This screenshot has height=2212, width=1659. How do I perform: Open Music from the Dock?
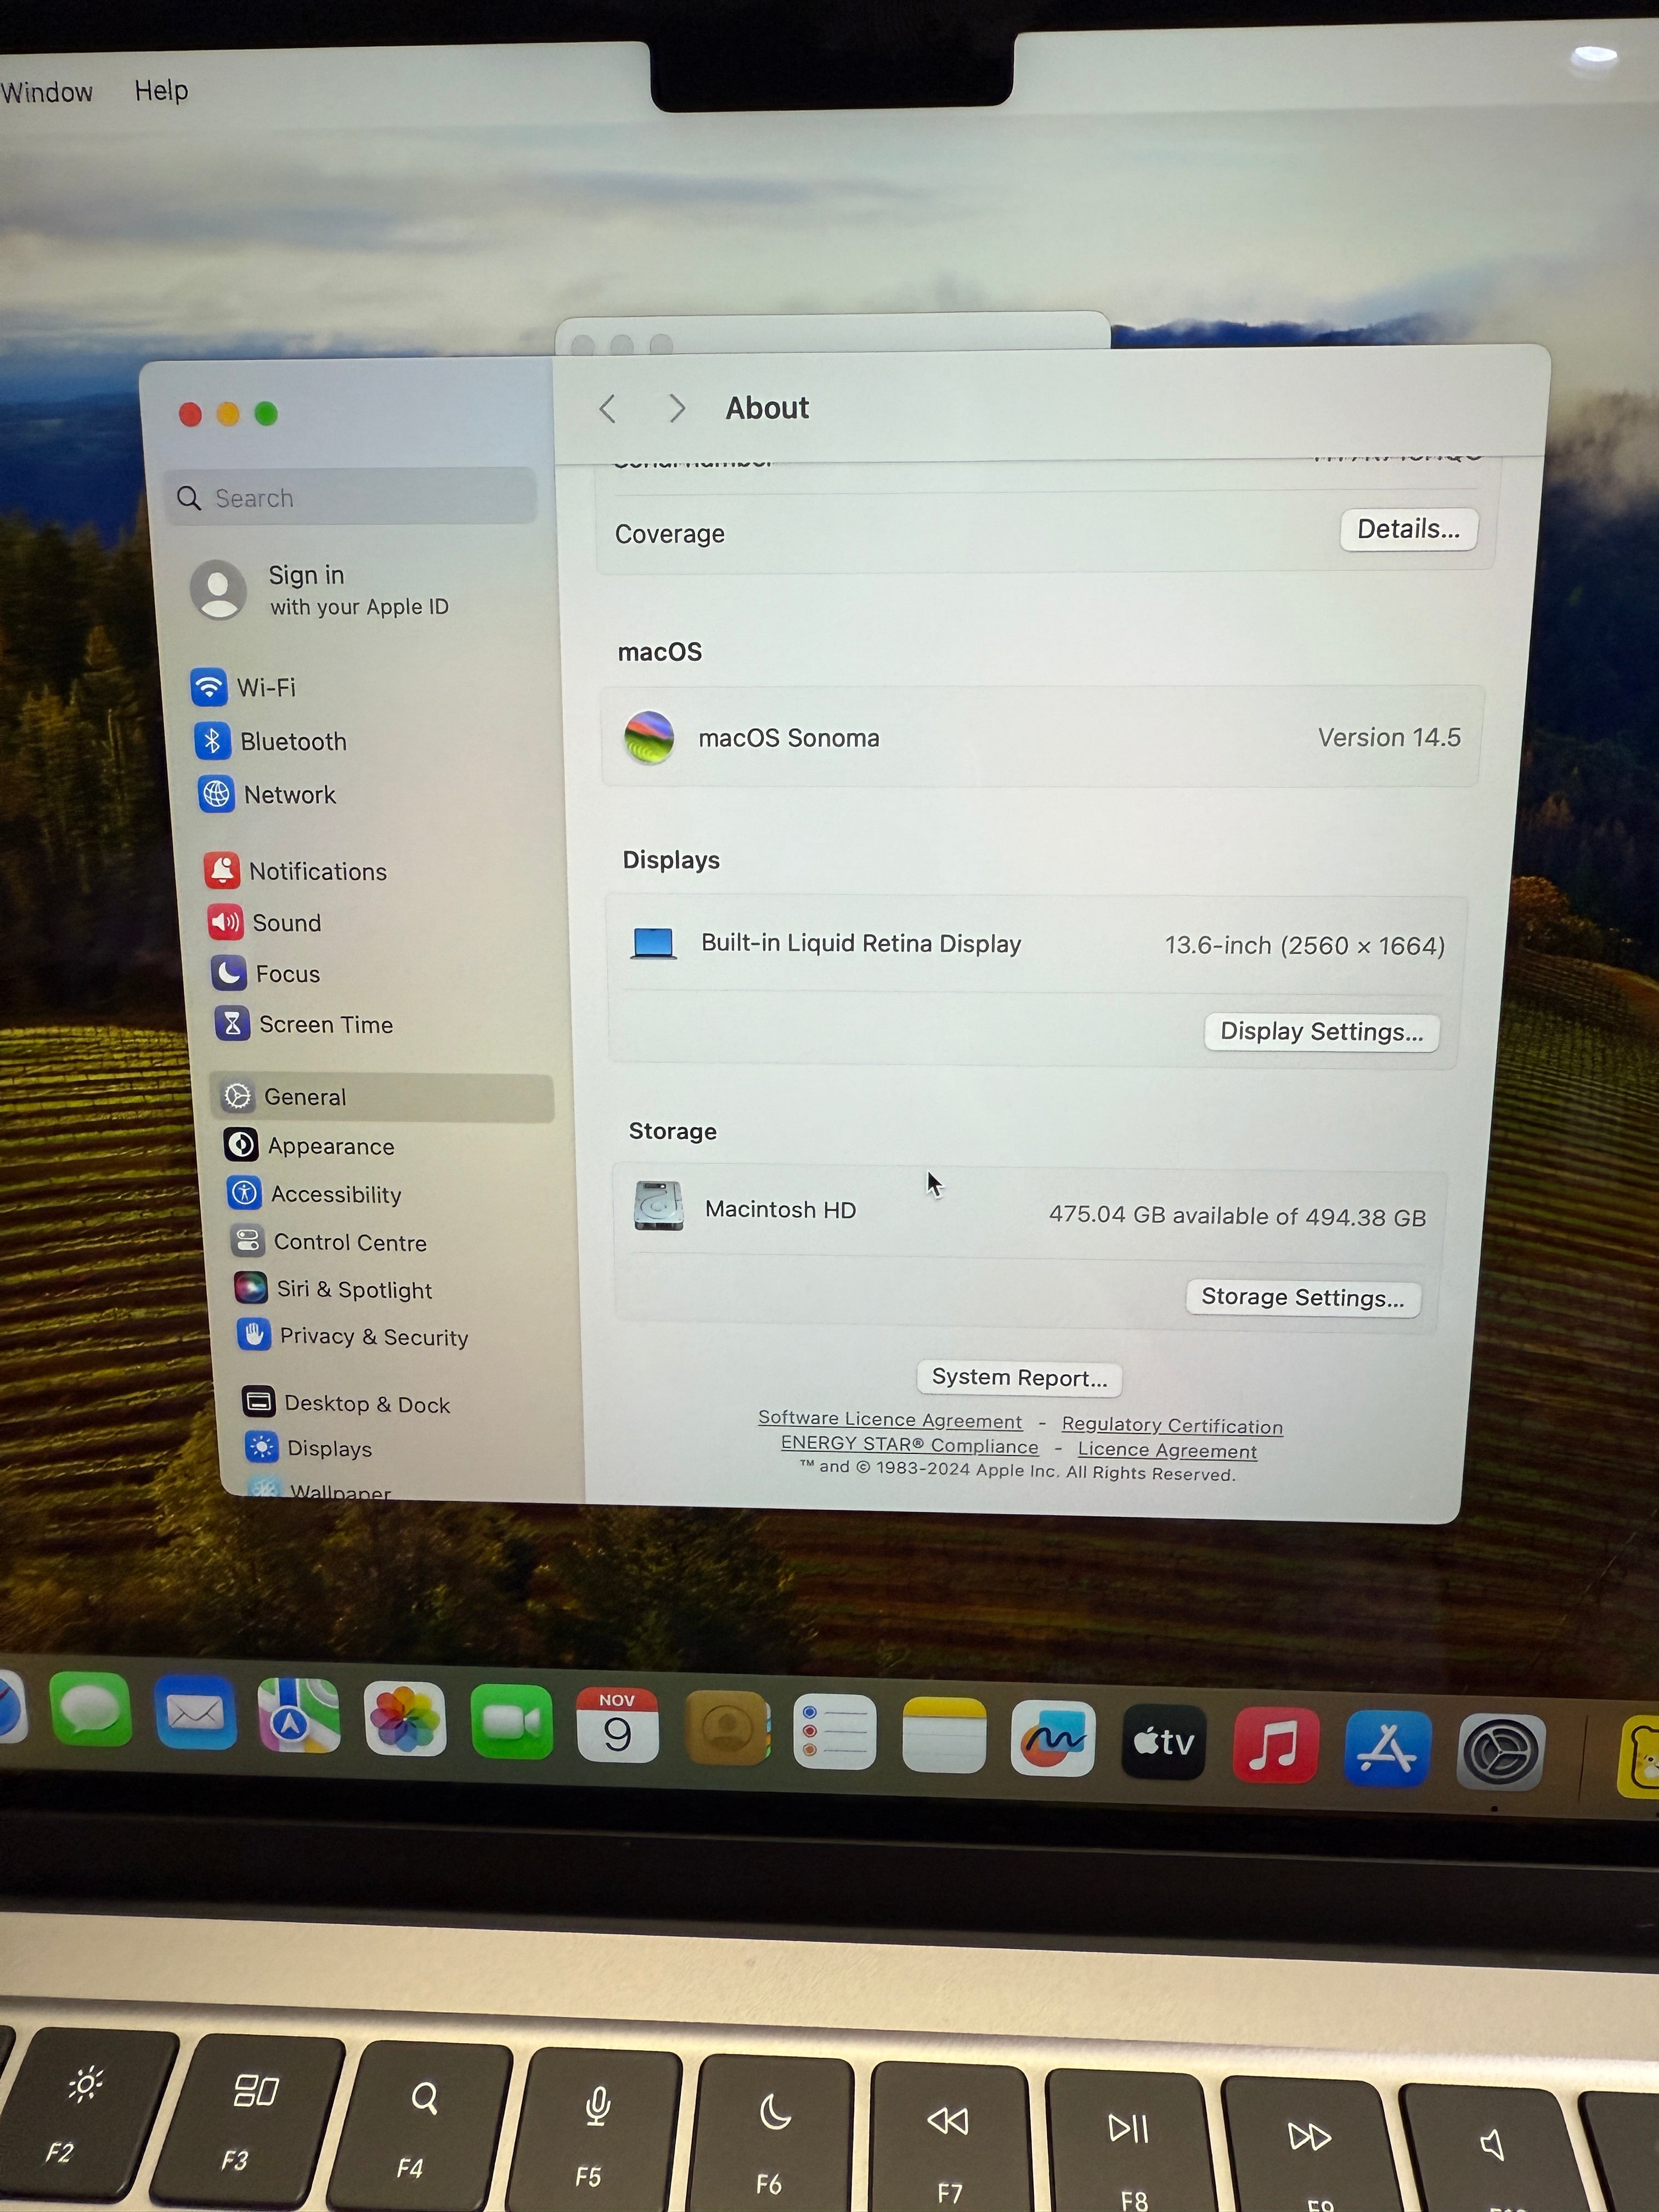tap(1275, 1745)
